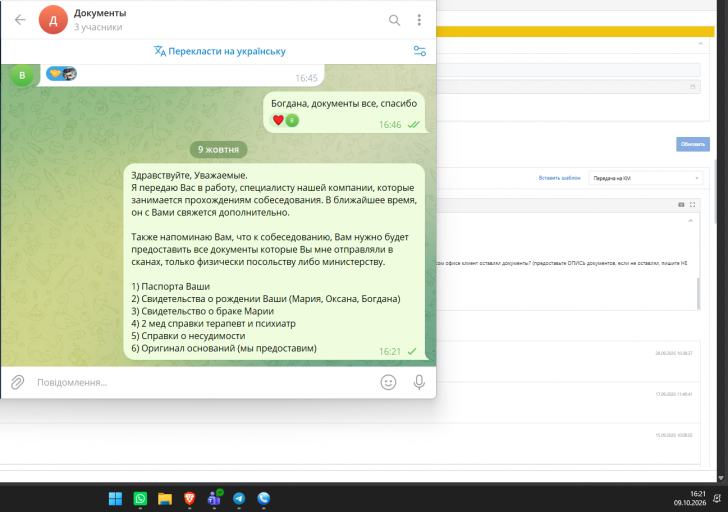Open the notification bell in system tray
The width and height of the screenshot is (728, 512).
pos(717,499)
